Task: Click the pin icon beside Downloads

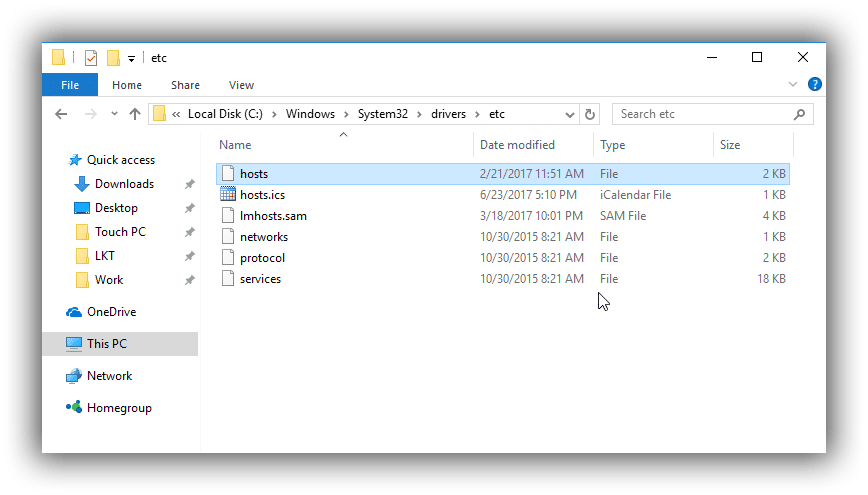Action: coord(189,184)
